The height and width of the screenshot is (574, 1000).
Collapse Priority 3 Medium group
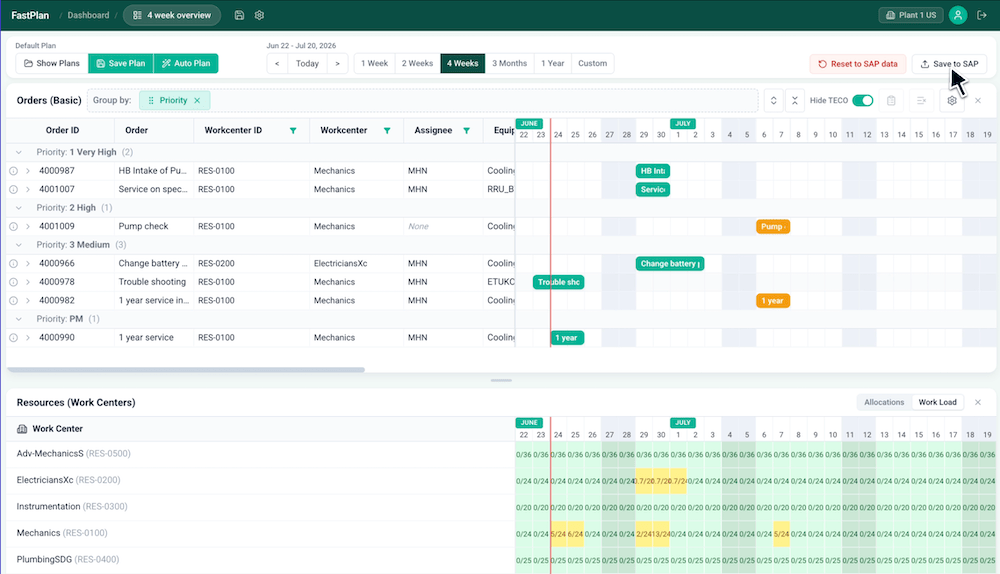(x=18, y=244)
